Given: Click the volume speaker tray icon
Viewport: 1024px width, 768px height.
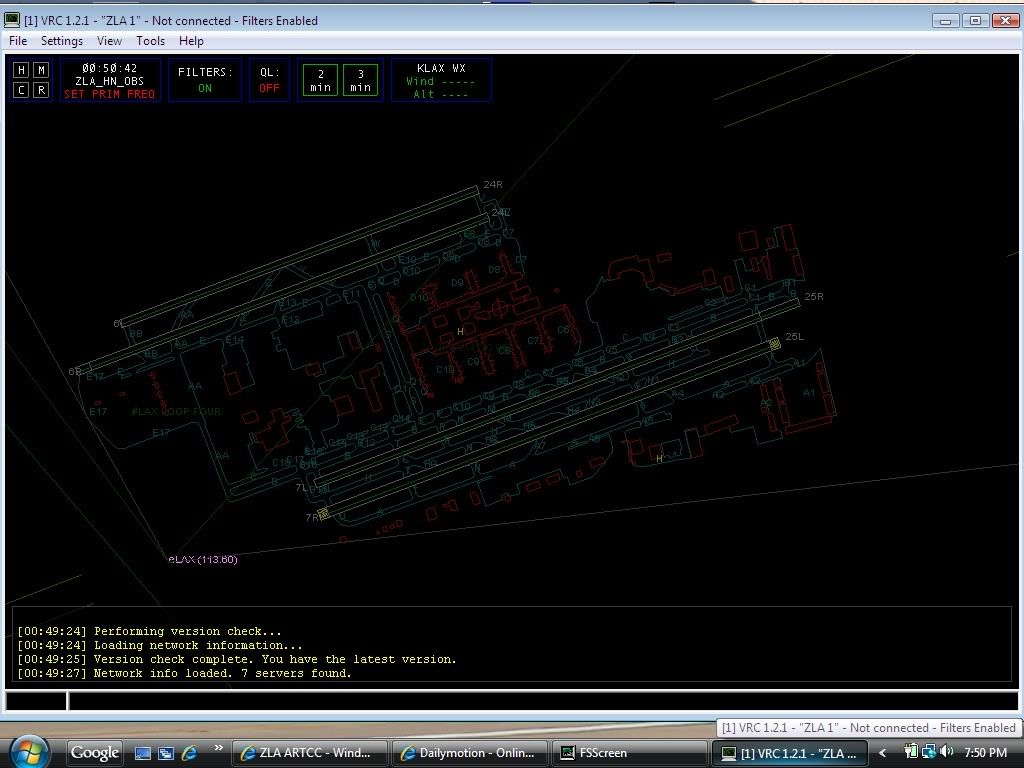Looking at the screenshot, I should [x=946, y=752].
